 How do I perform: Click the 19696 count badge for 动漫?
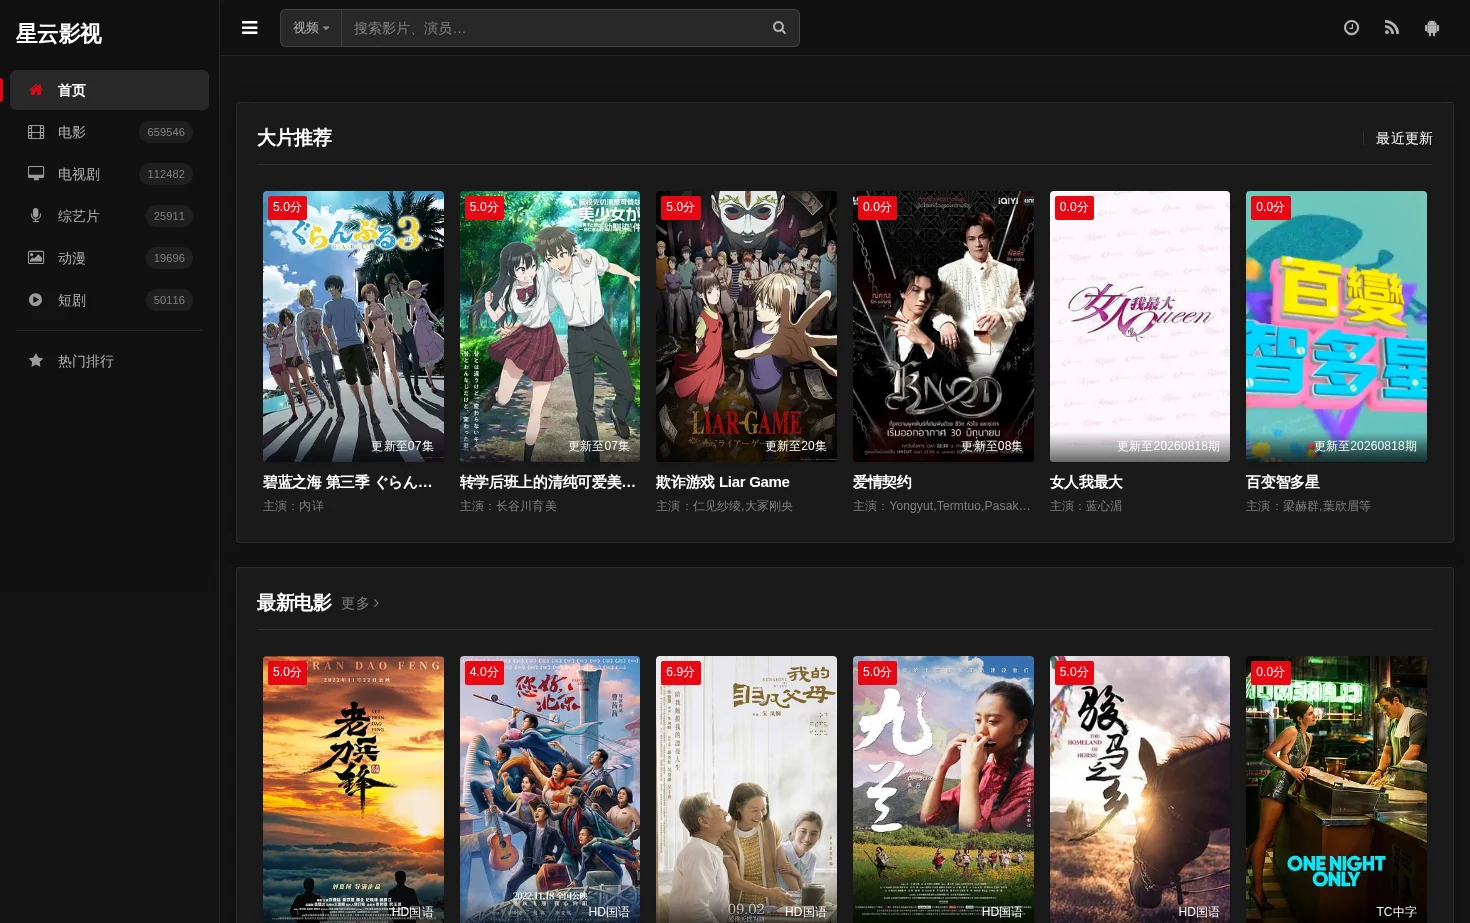tap(169, 258)
